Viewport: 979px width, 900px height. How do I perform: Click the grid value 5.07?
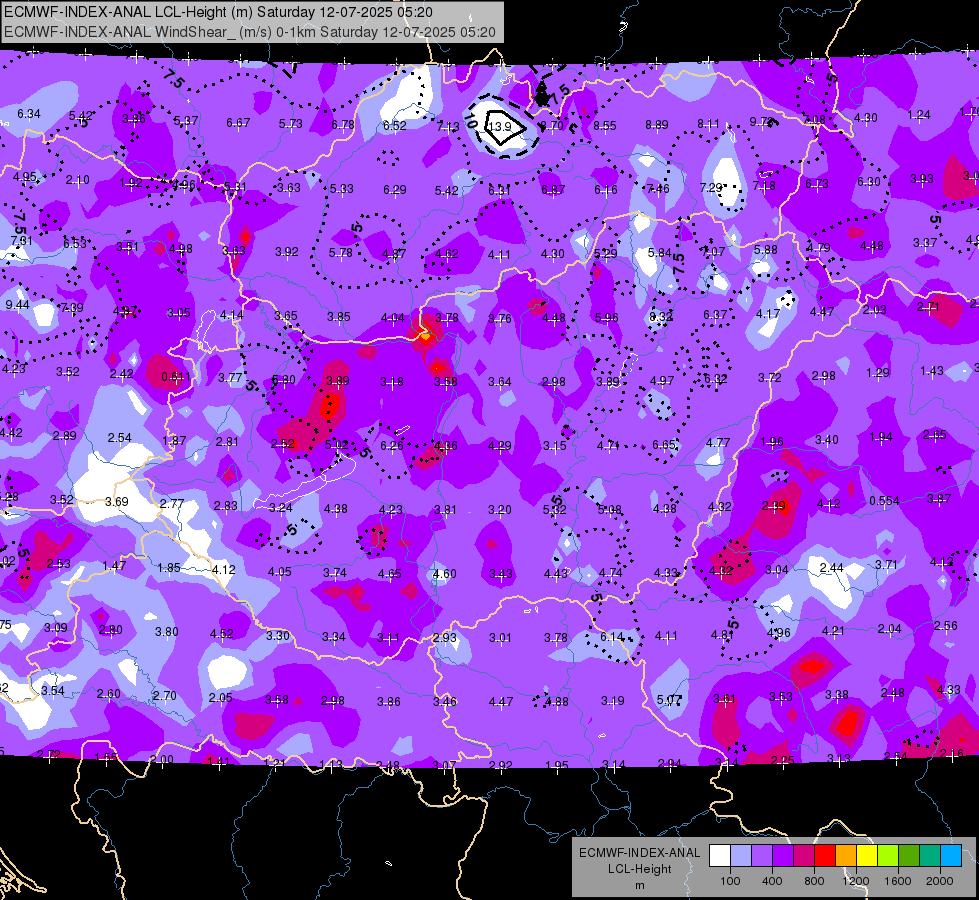[x=669, y=700]
